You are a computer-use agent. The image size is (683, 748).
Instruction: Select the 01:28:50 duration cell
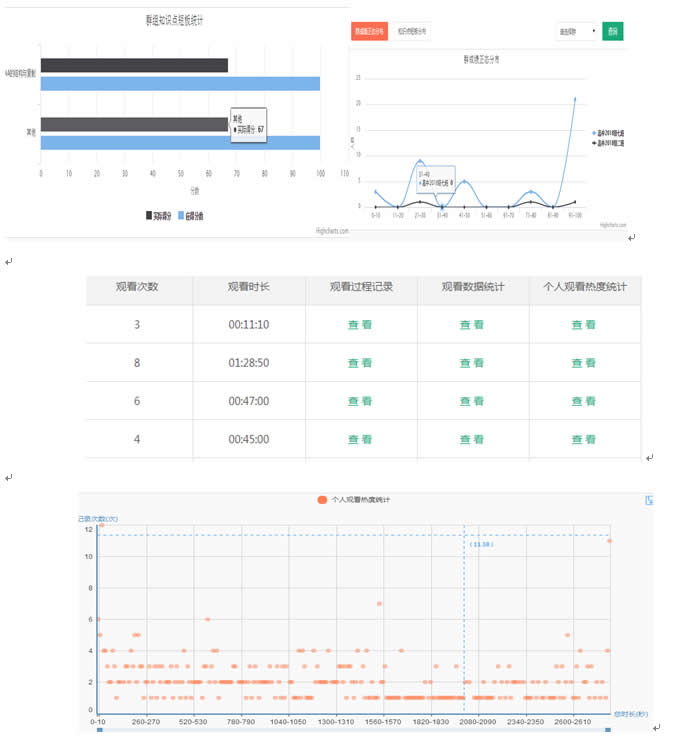click(x=248, y=363)
